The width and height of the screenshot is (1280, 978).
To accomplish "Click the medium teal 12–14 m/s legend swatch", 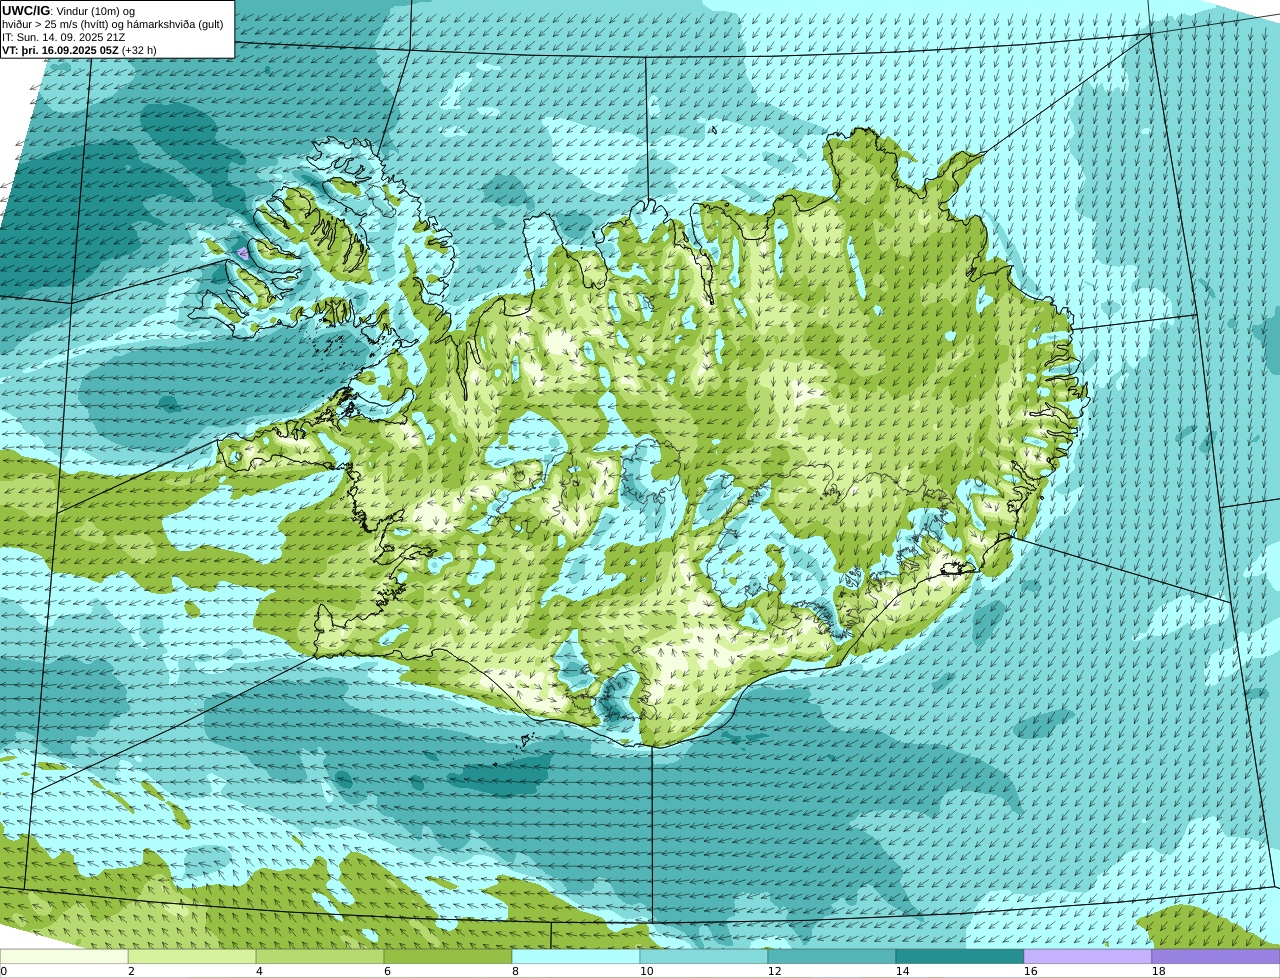I will click(x=832, y=957).
